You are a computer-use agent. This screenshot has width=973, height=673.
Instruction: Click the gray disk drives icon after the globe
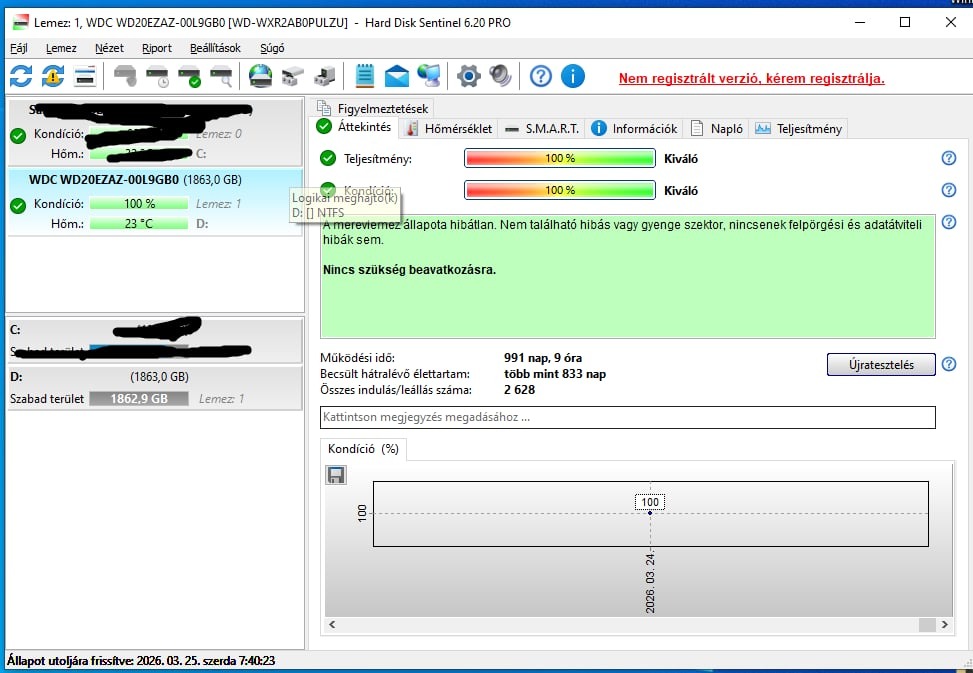click(x=292, y=76)
